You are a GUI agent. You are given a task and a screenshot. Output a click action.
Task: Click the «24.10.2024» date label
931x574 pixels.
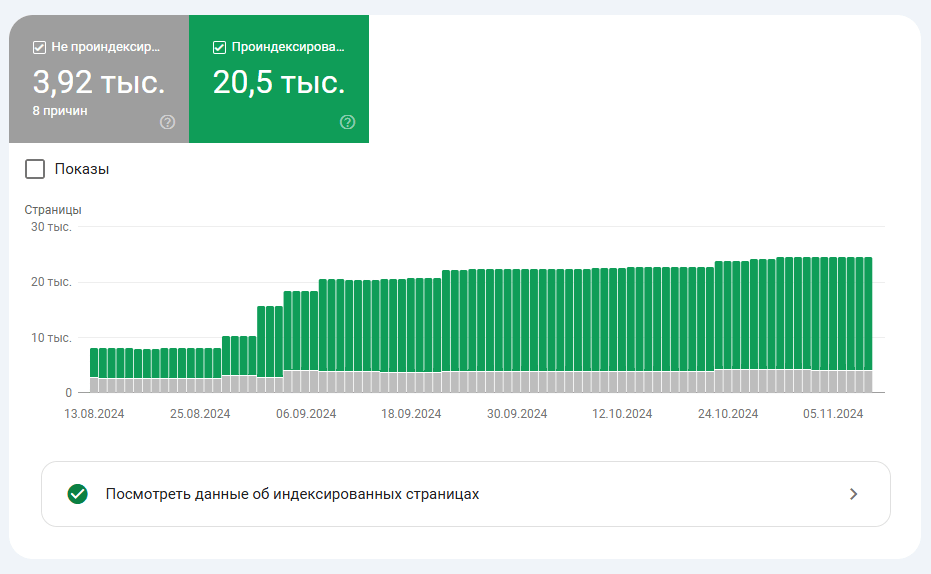pos(728,414)
